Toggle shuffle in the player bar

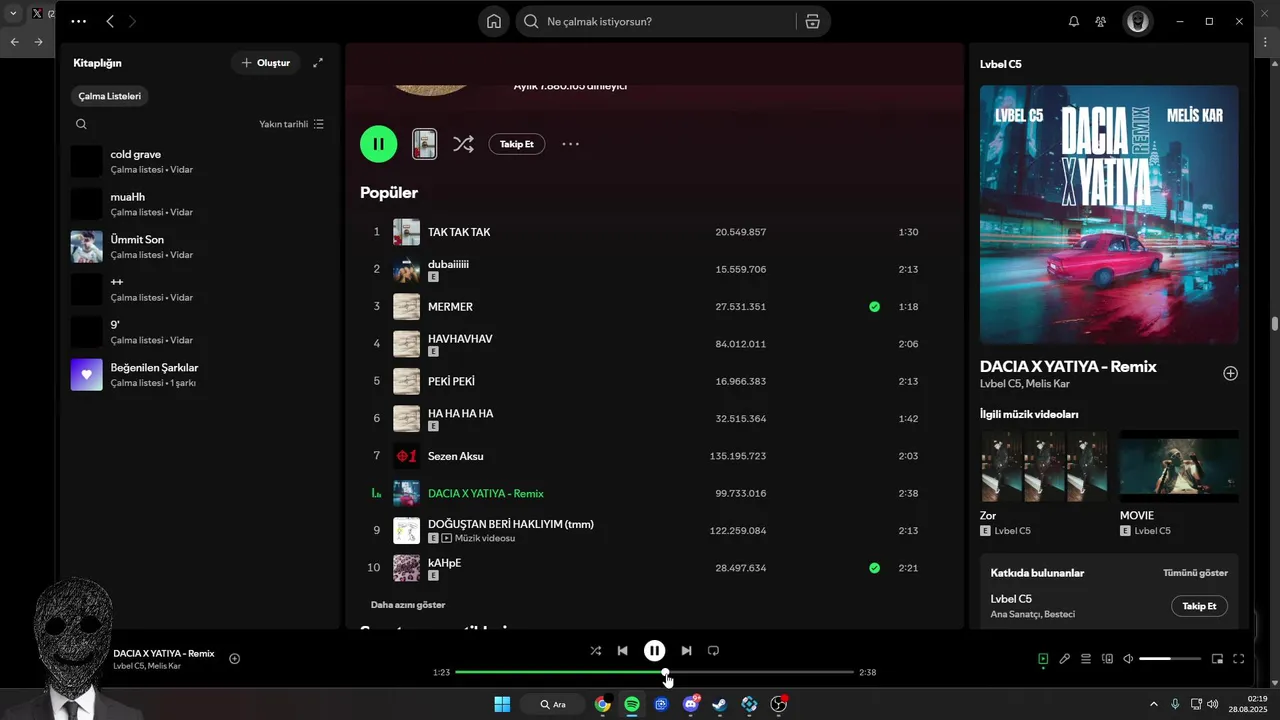click(596, 651)
